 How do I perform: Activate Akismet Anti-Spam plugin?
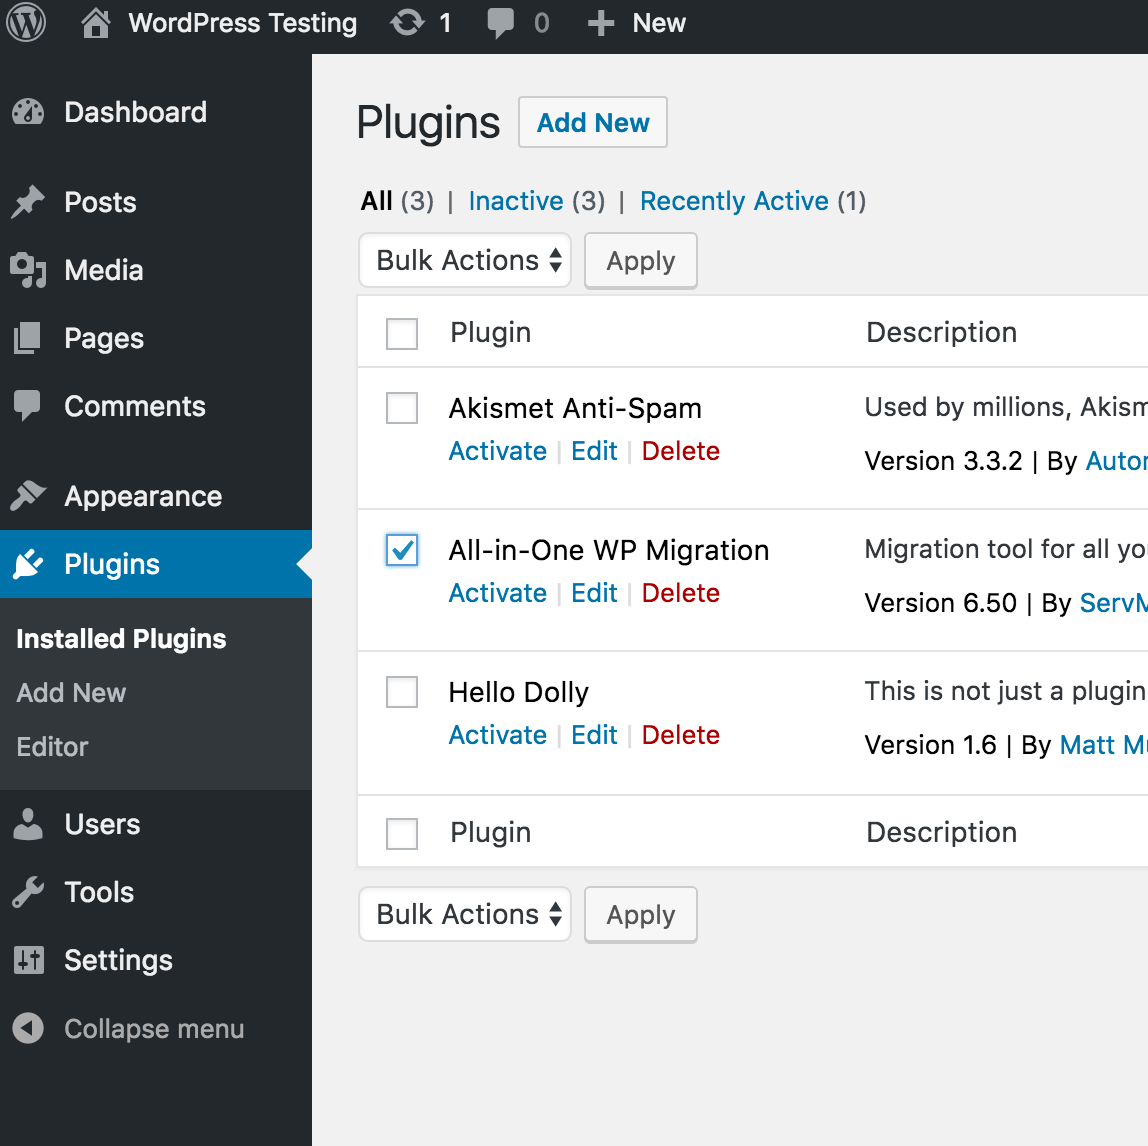(498, 451)
